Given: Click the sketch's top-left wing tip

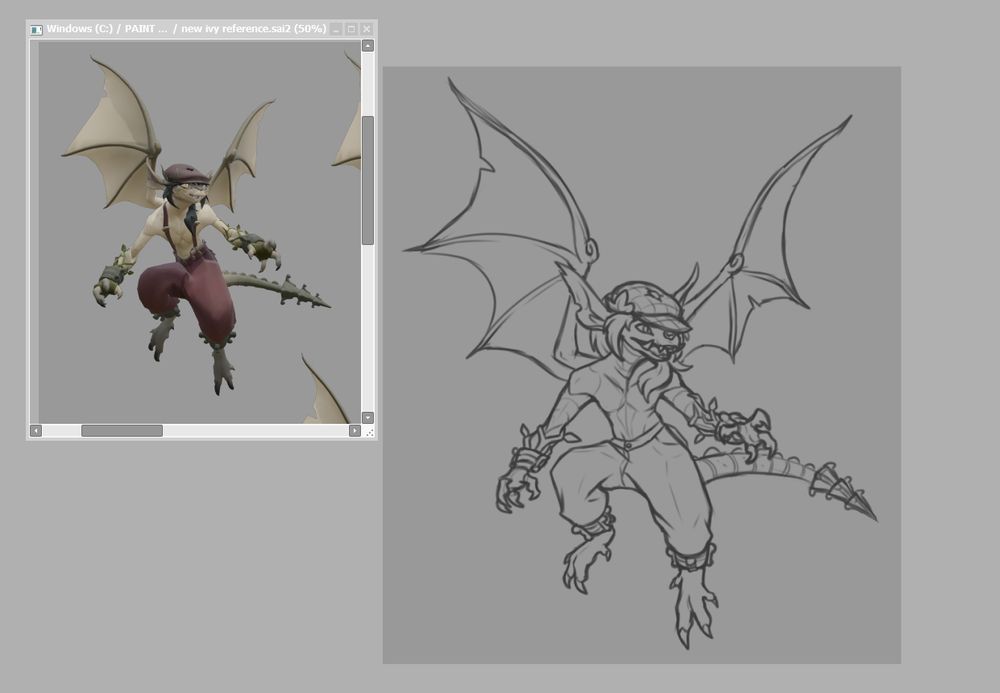Looking at the screenshot, I should pyautogui.click(x=452, y=83).
